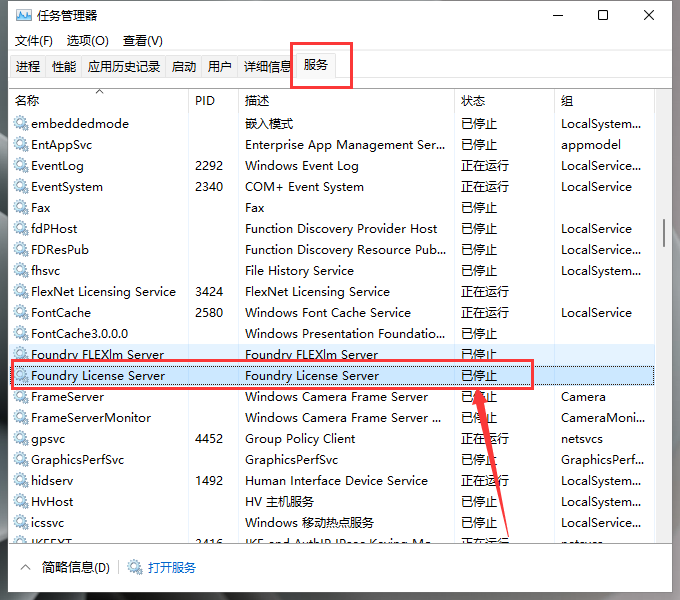Click description 'HV 主机服务'
Image resolution: width=680 pixels, height=600 pixels.
pyautogui.click(x=279, y=502)
